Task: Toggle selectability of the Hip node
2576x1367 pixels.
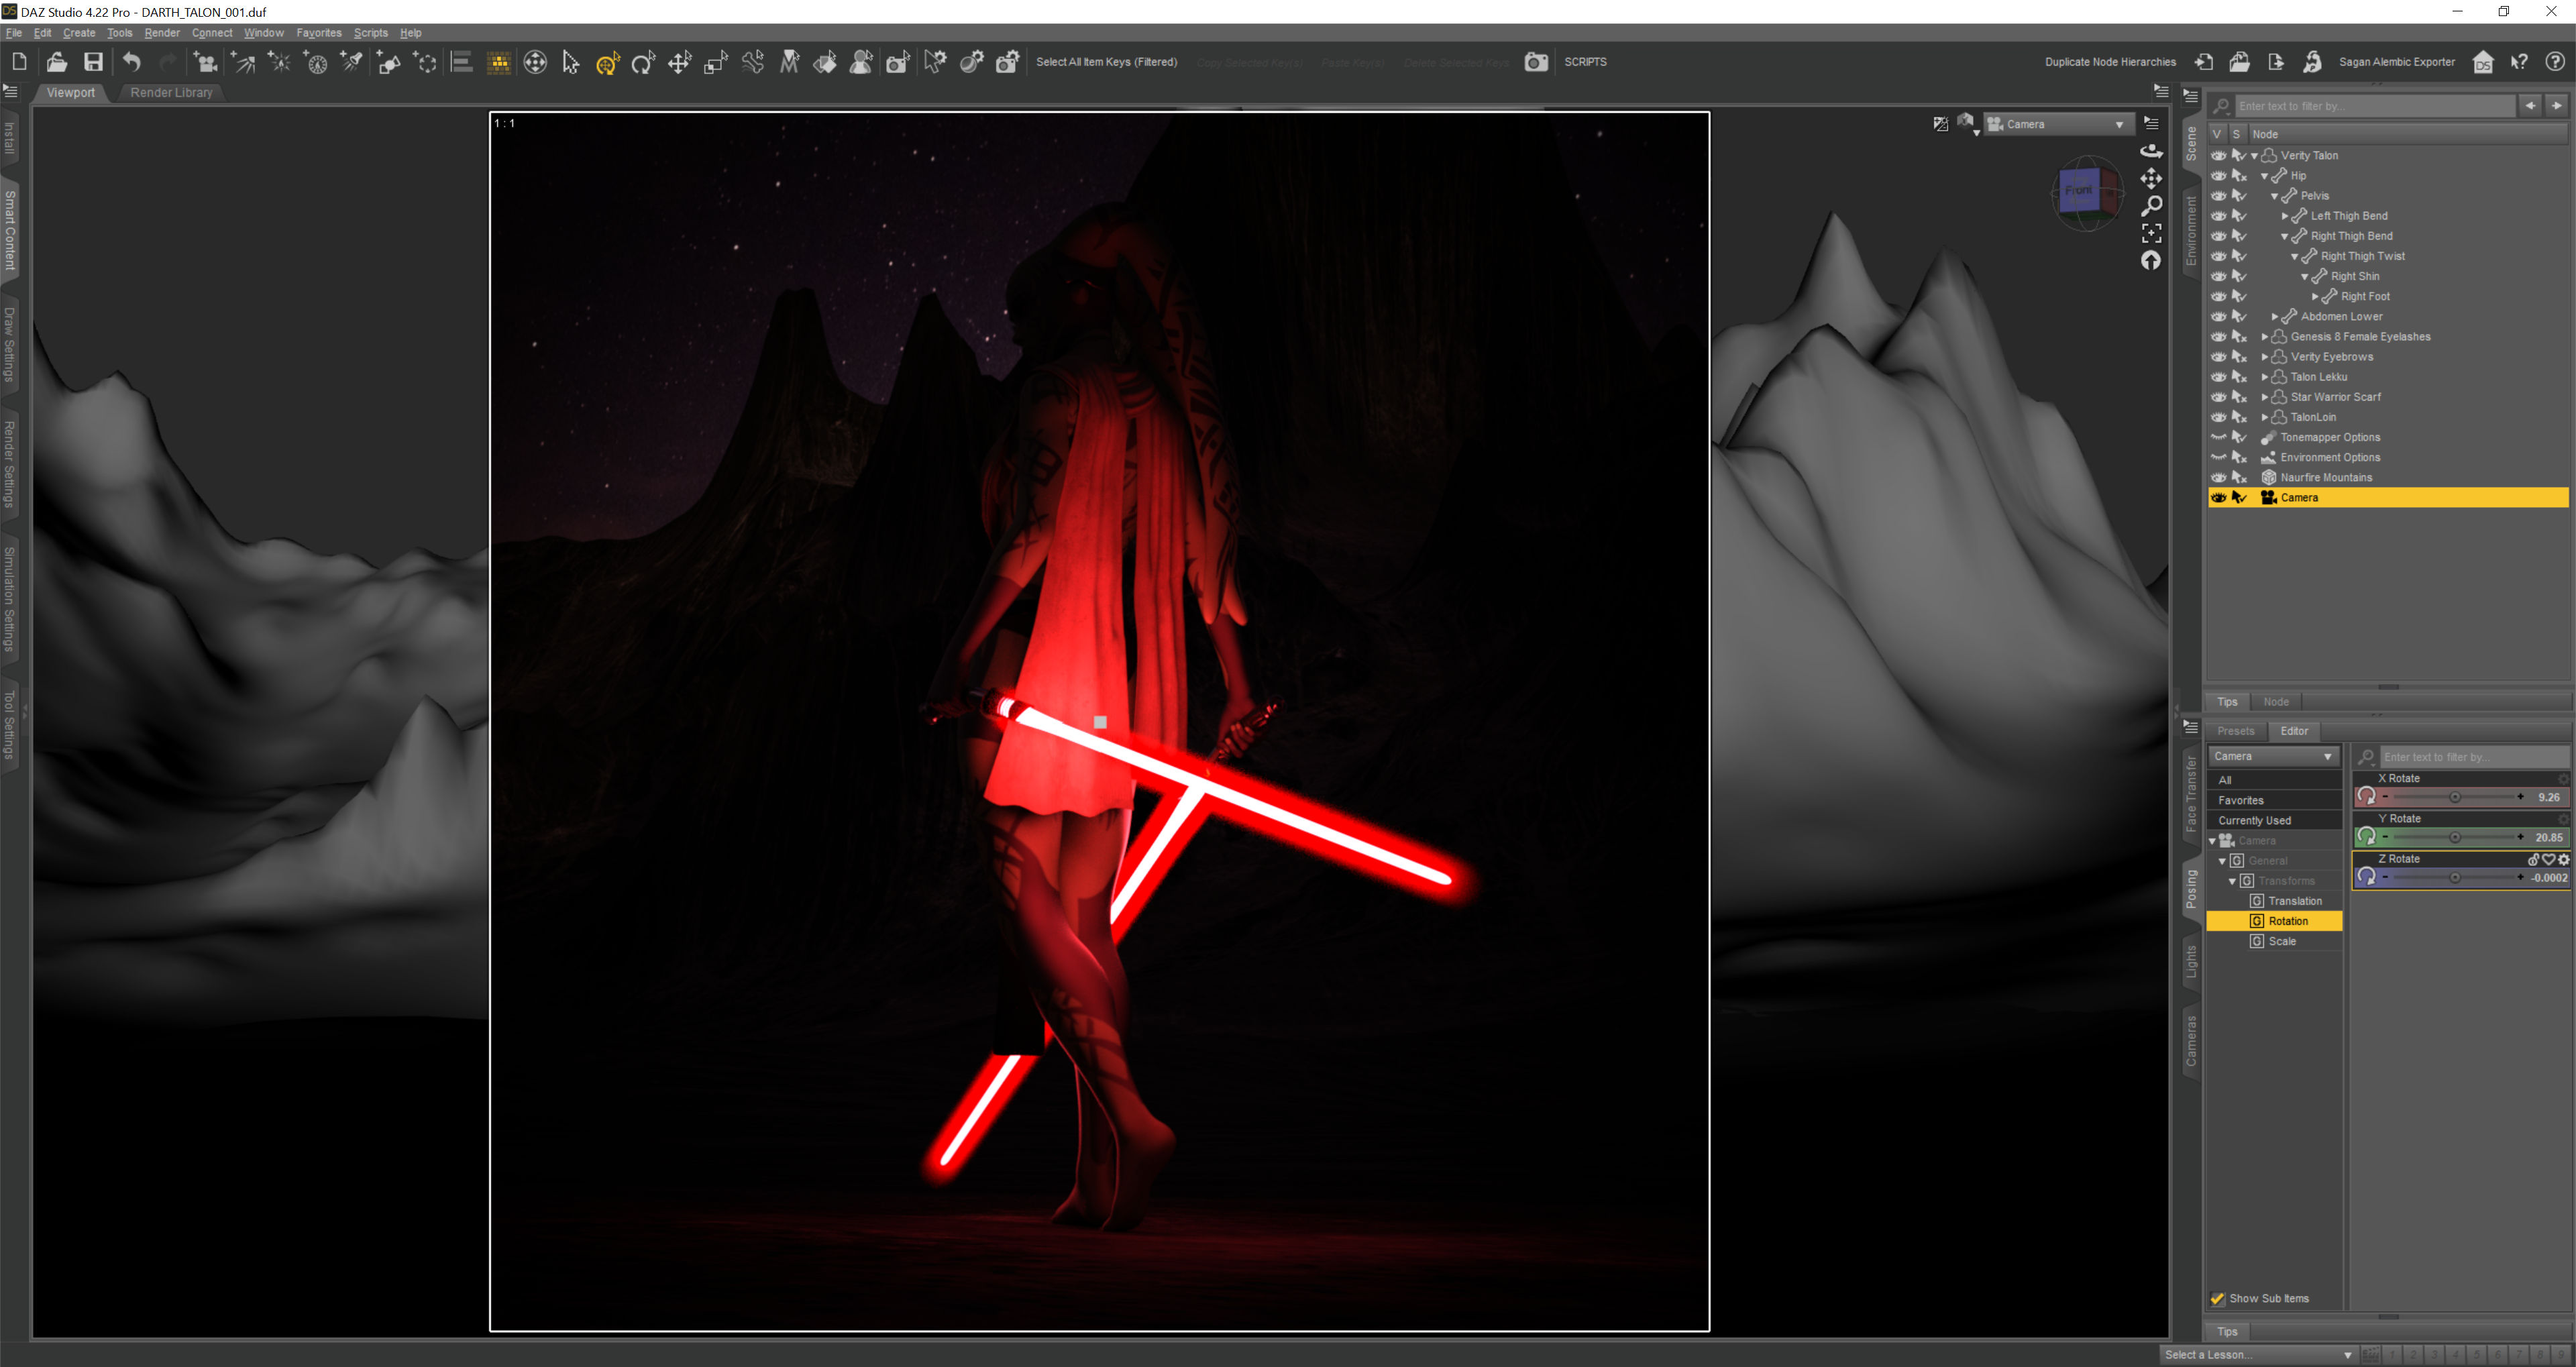Action: [x=2240, y=175]
